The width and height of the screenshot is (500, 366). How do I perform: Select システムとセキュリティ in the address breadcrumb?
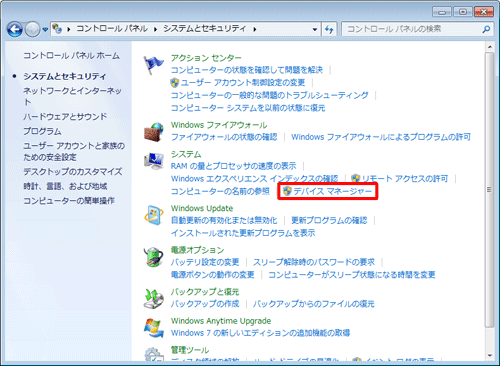pyautogui.click(x=204, y=29)
